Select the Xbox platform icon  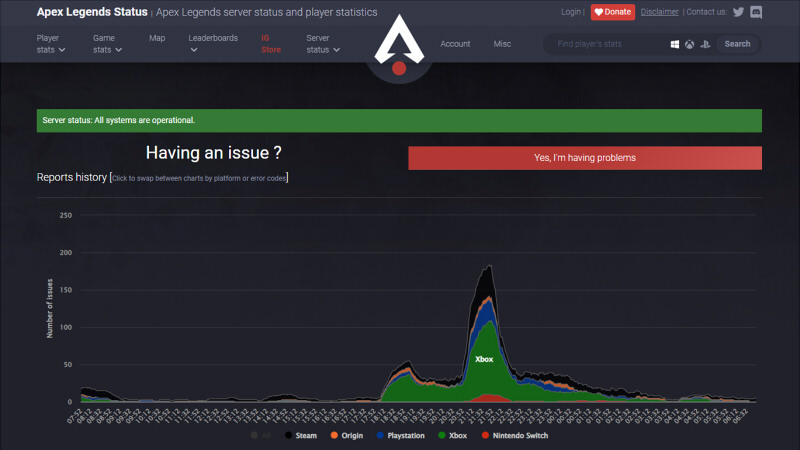pyautogui.click(x=689, y=44)
